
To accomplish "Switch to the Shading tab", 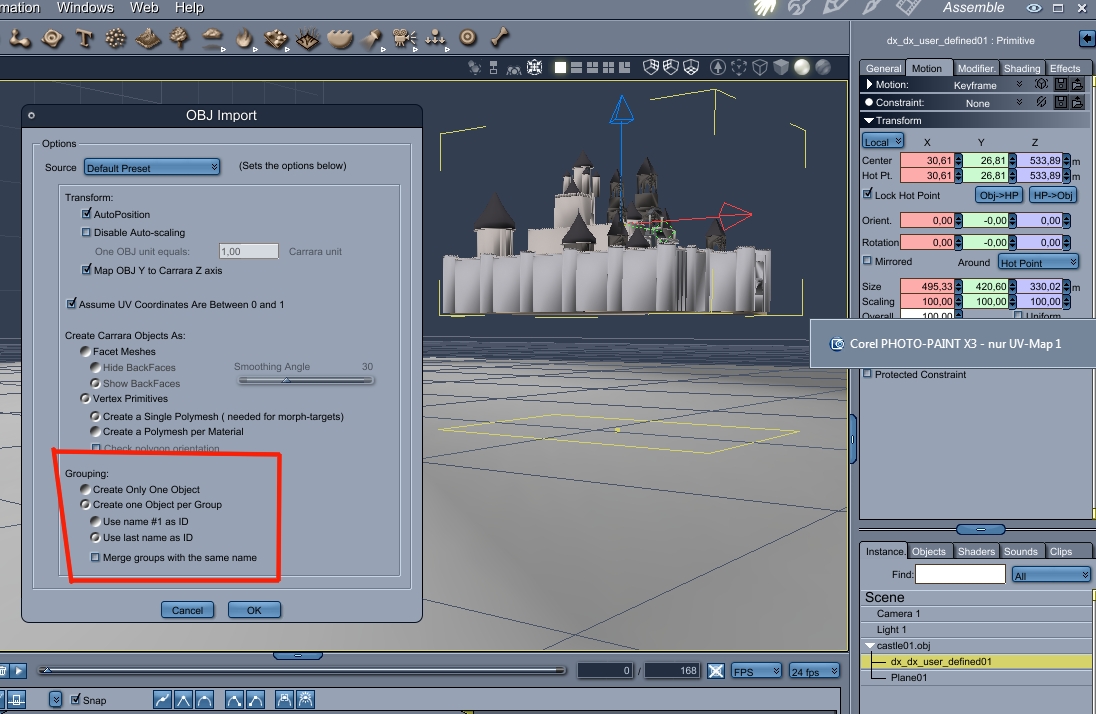I will pos(1022,68).
